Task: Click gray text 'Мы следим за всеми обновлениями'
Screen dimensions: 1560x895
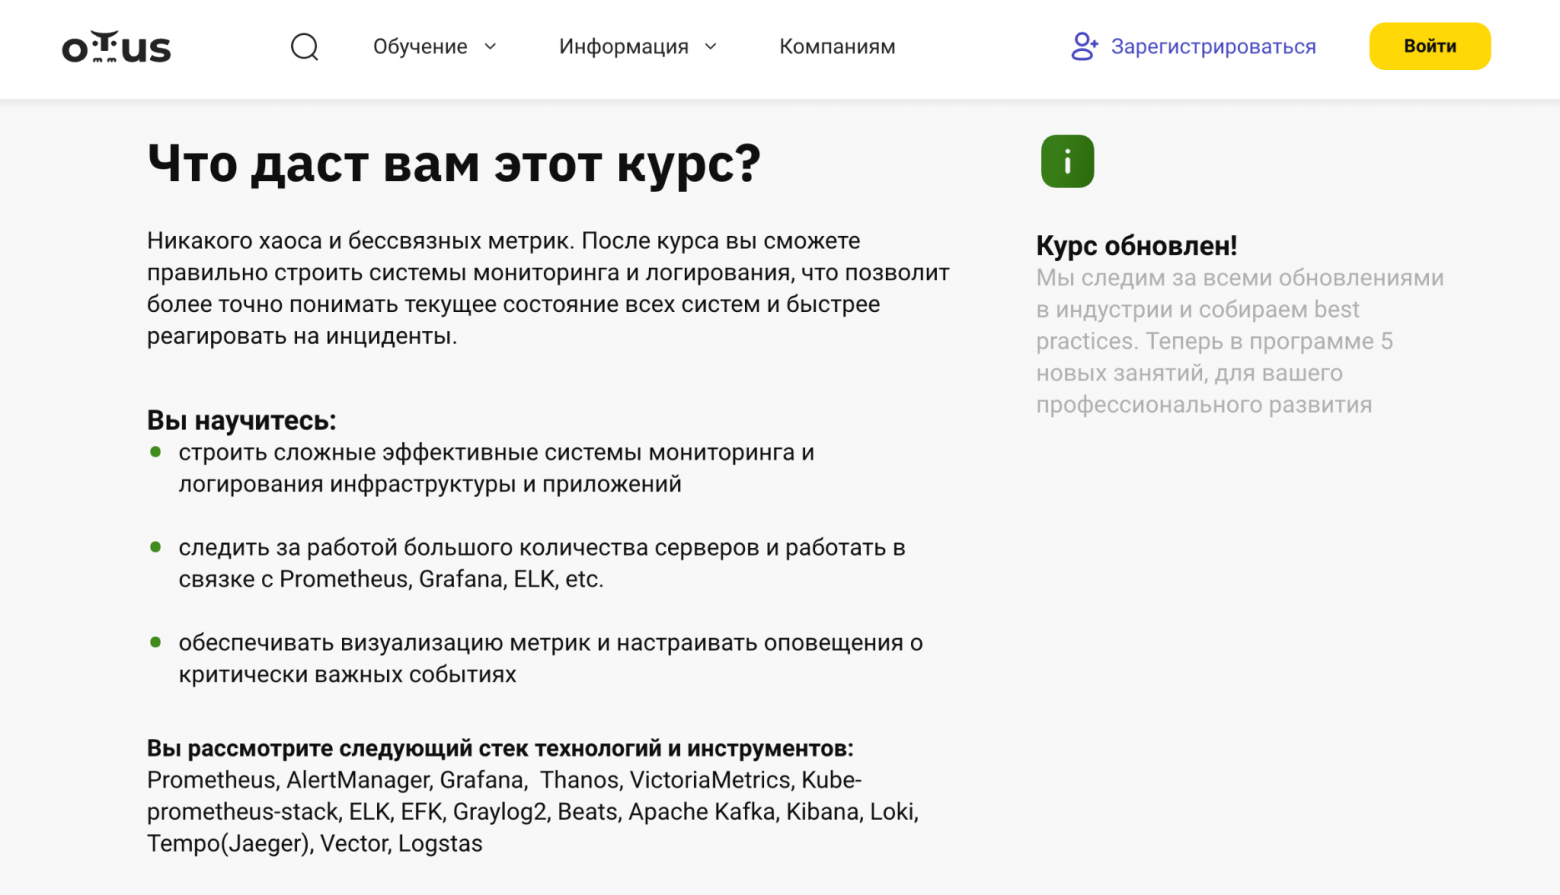Action: (x=1240, y=341)
